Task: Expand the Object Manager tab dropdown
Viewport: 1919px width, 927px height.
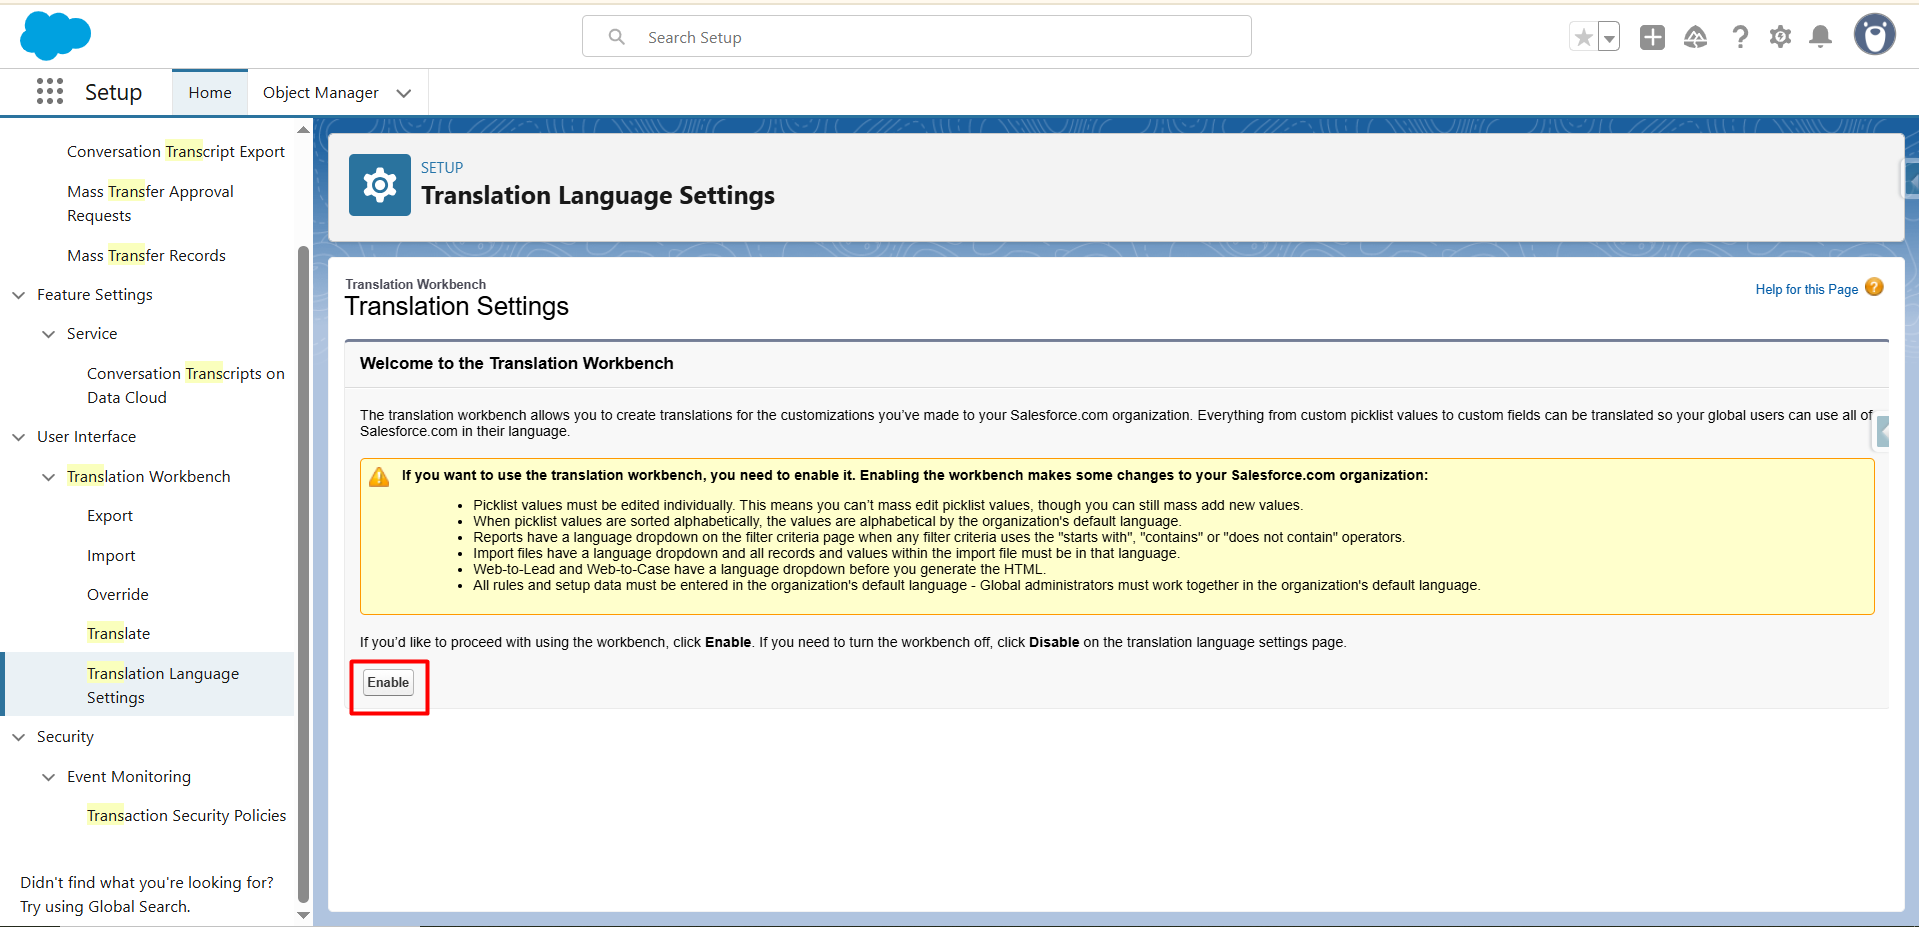Action: tap(404, 93)
